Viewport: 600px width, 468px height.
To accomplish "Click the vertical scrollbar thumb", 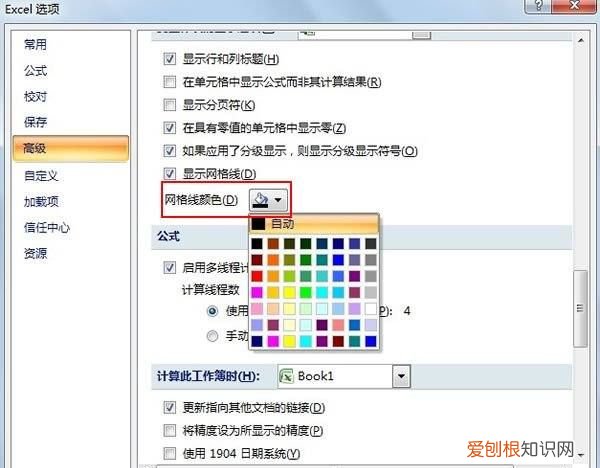I will click(x=580, y=308).
